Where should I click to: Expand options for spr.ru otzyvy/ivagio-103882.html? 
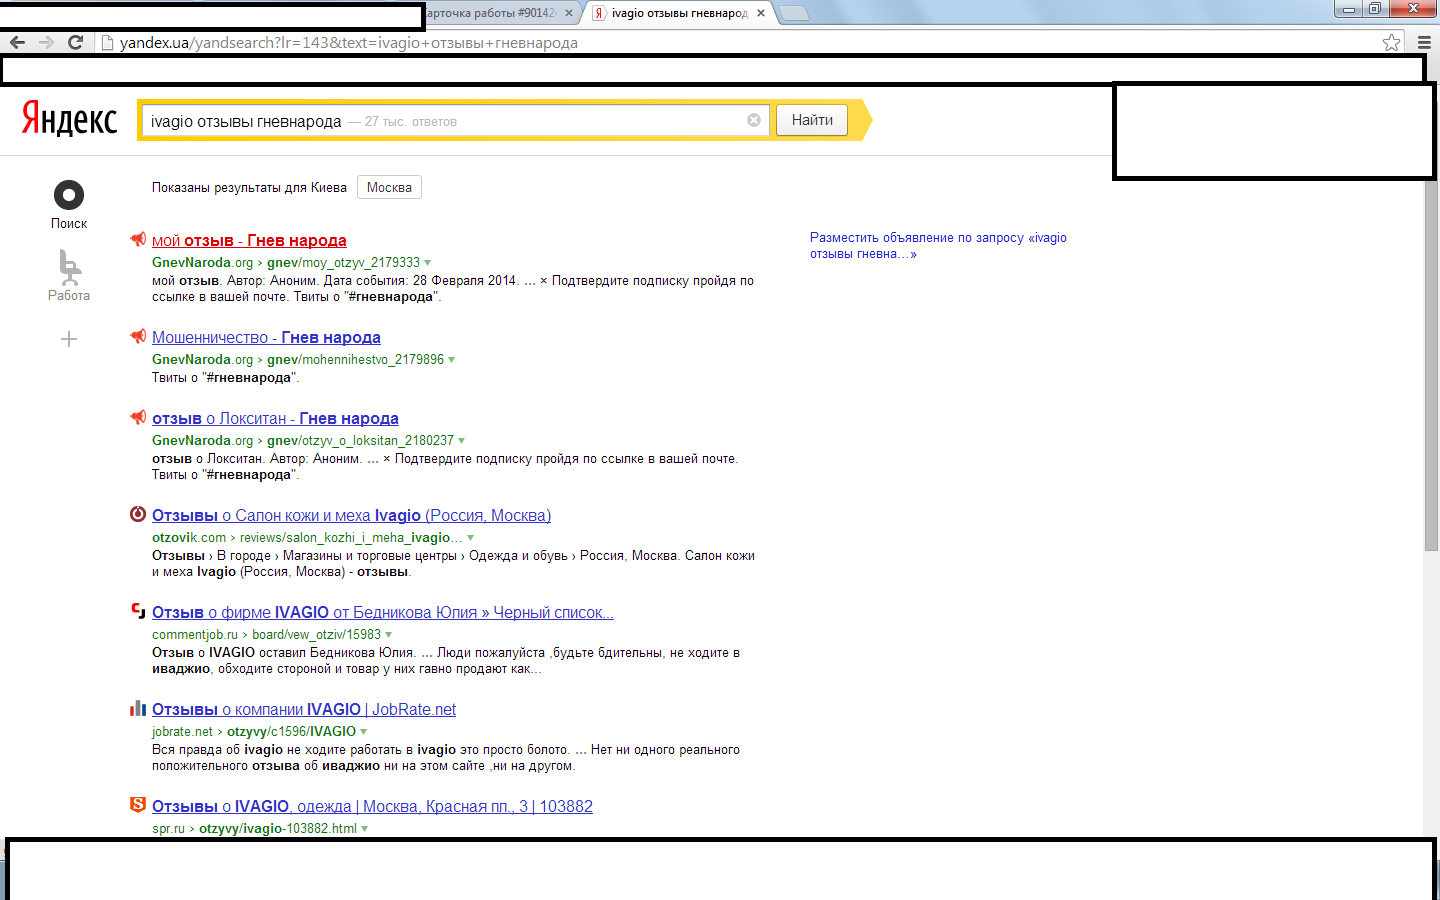click(x=365, y=829)
